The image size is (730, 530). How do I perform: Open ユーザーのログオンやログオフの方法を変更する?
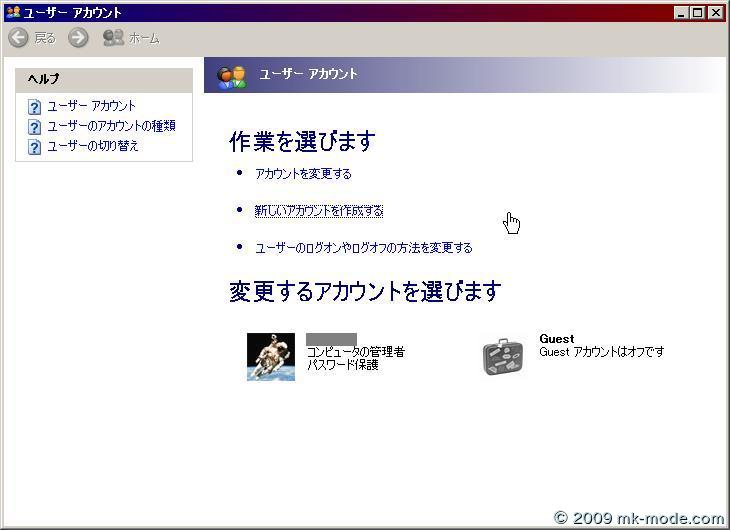pos(363,248)
